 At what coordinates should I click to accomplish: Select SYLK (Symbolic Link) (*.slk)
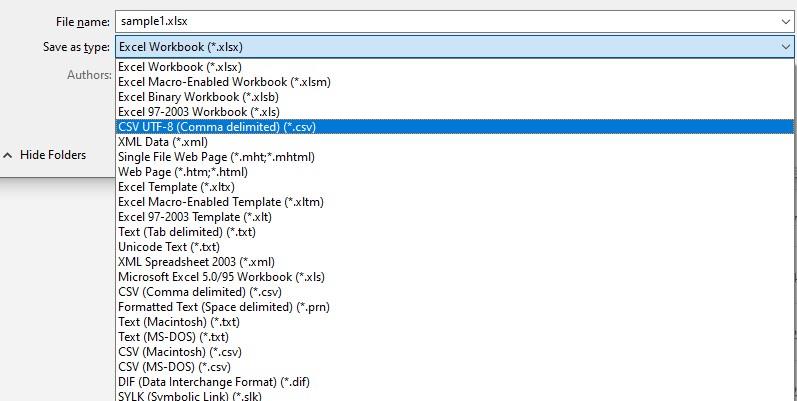click(x=454, y=395)
